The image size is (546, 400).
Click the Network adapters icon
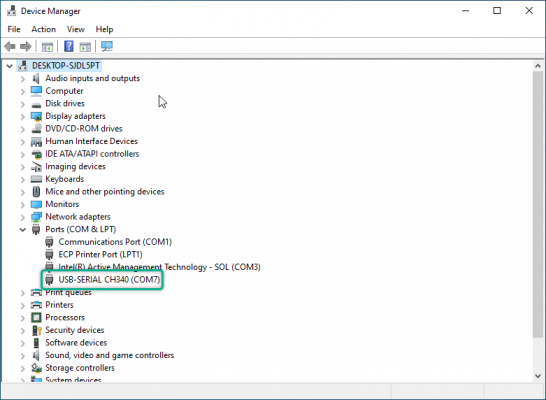coord(36,217)
